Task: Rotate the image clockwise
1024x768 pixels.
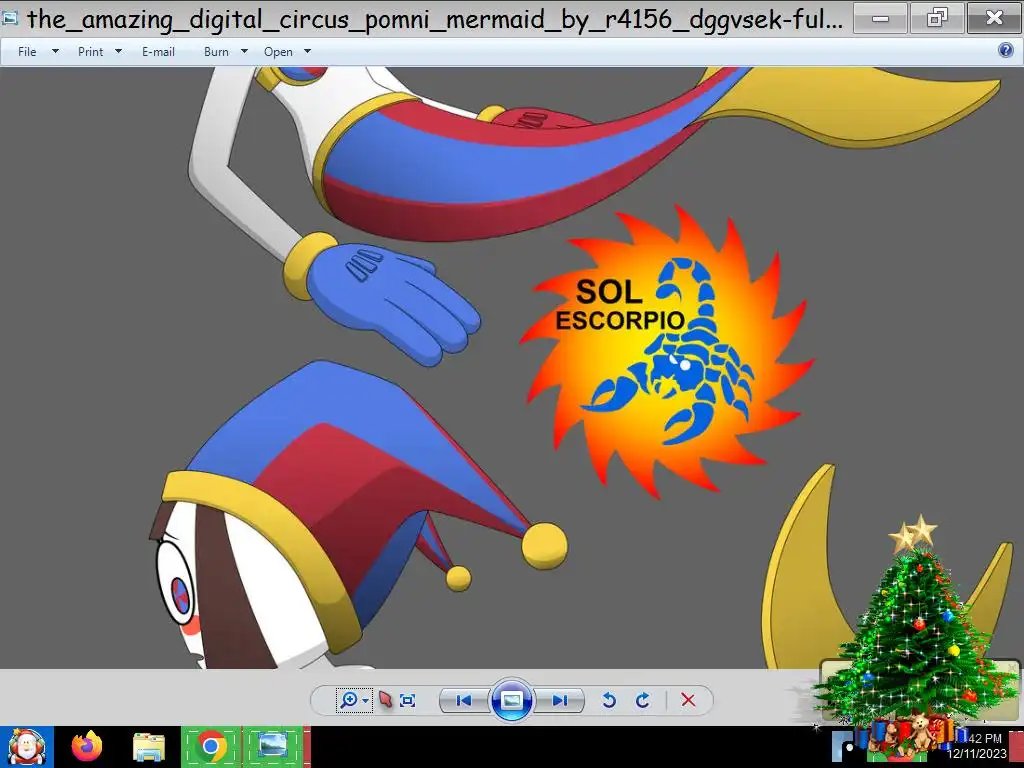Action: point(643,701)
